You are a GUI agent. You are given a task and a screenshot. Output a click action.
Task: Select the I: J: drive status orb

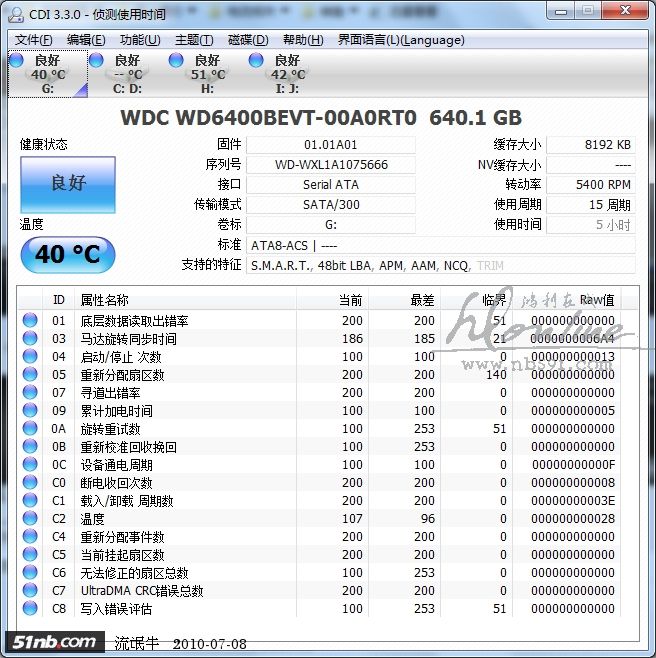pyautogui.click(x=256, y=61)
